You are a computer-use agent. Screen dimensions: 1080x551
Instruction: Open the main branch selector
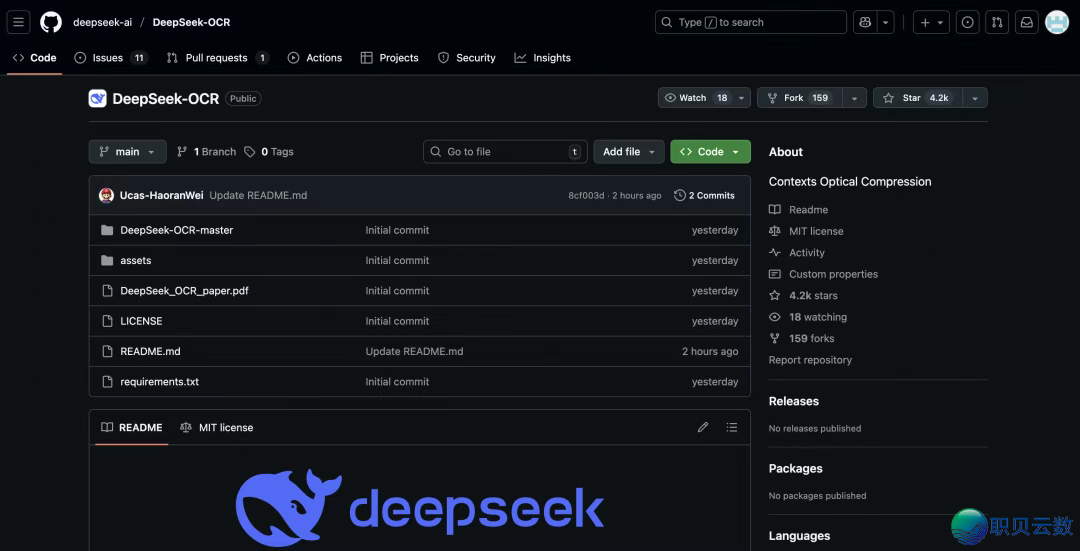[x=127, y=152]
